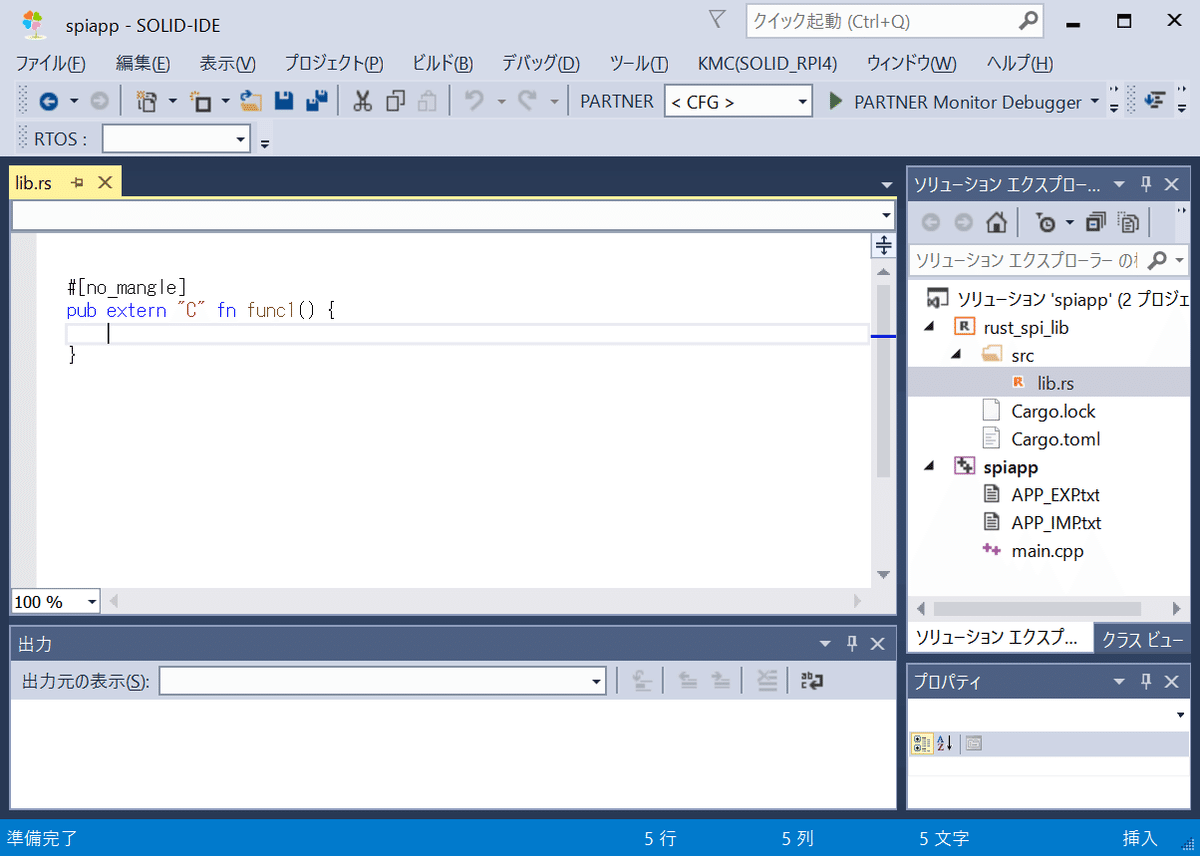
Task: Click the Home icon in Solution Explorer
Action: (995, 222)
